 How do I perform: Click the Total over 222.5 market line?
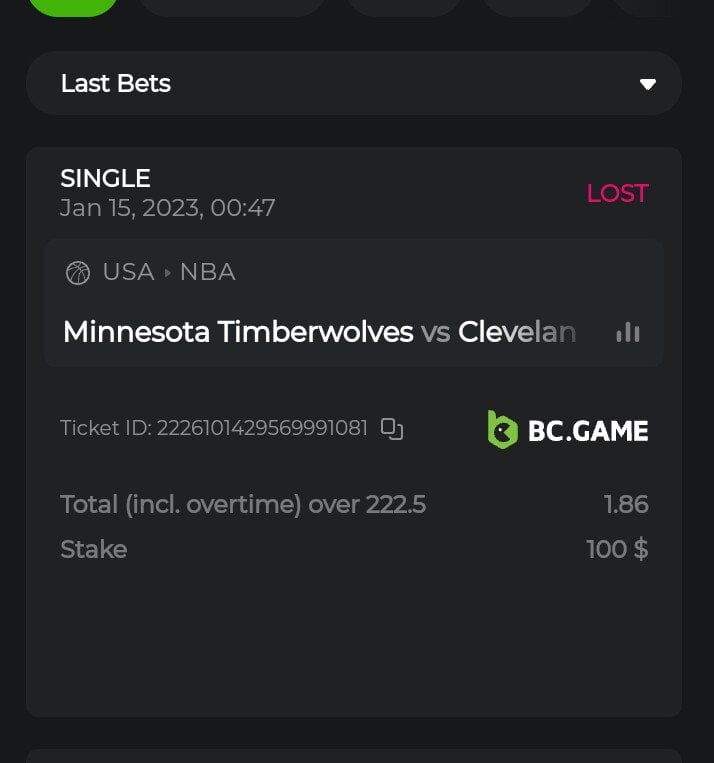(243, 505)
